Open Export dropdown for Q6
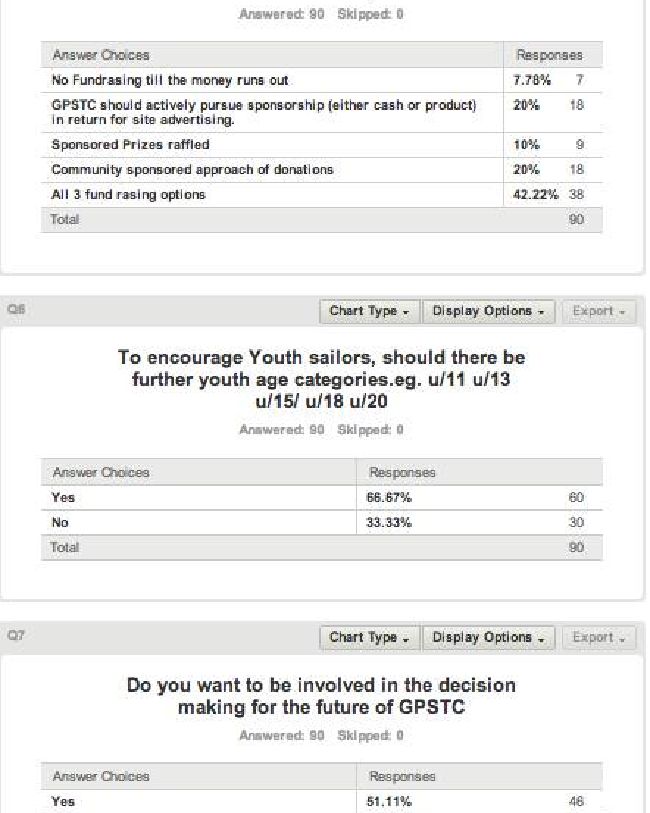The image size is (650, 813). 599,312
